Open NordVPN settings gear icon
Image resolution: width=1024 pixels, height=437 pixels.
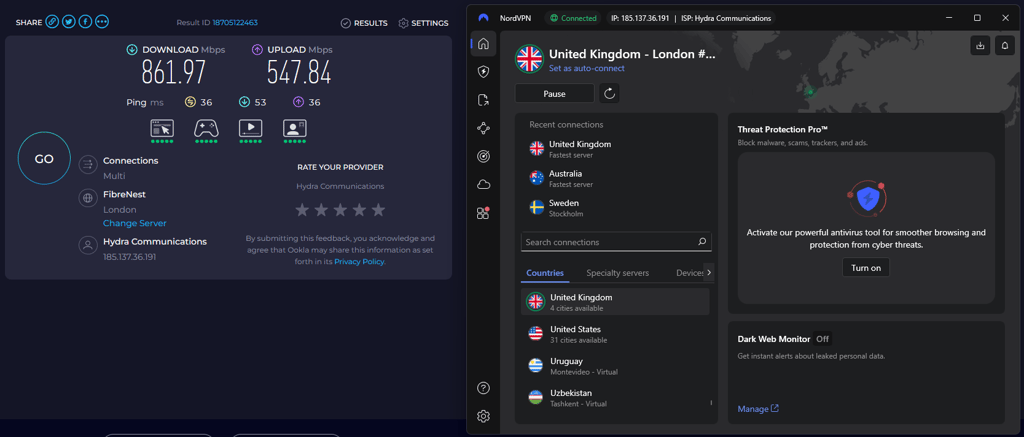[483, 416]
